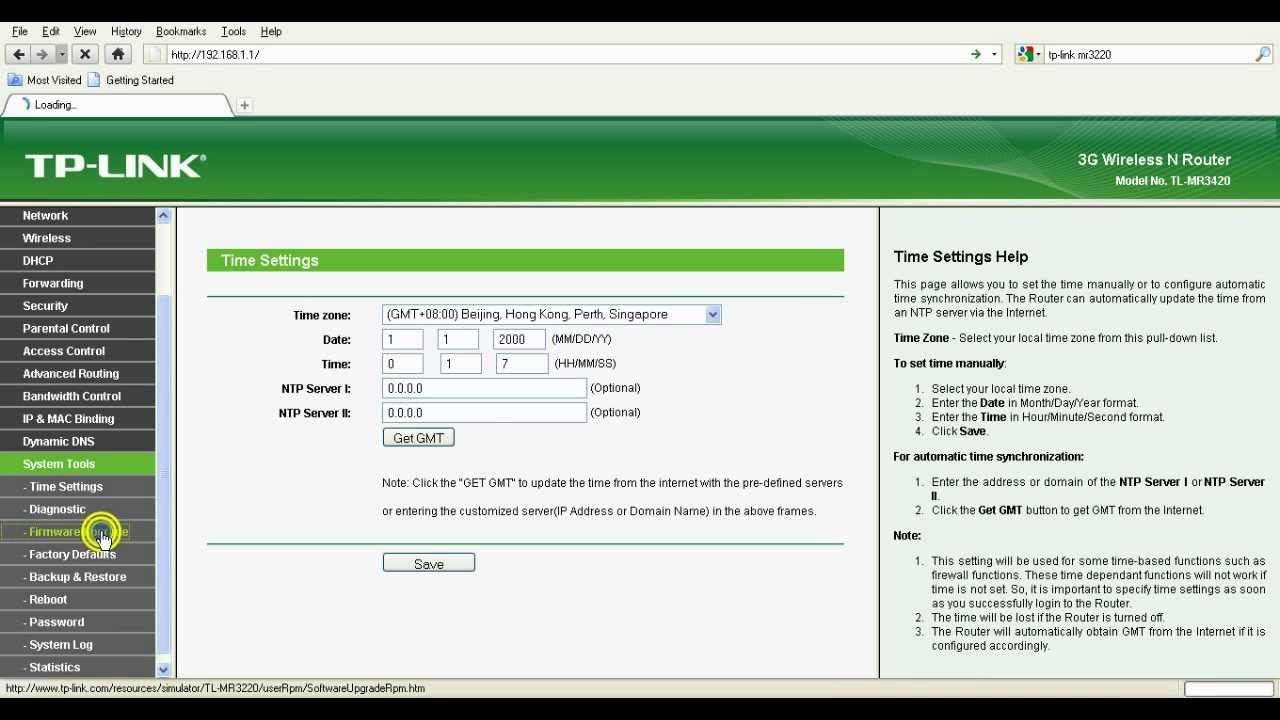Open the Most Visited bookmark folder
This screenshot has width=1280, height=720.
[44, 80]
